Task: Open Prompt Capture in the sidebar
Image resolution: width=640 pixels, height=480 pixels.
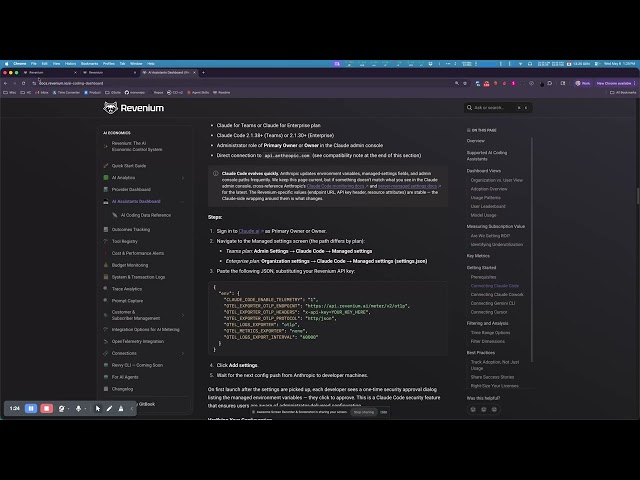Action: [x=127, y=300]
